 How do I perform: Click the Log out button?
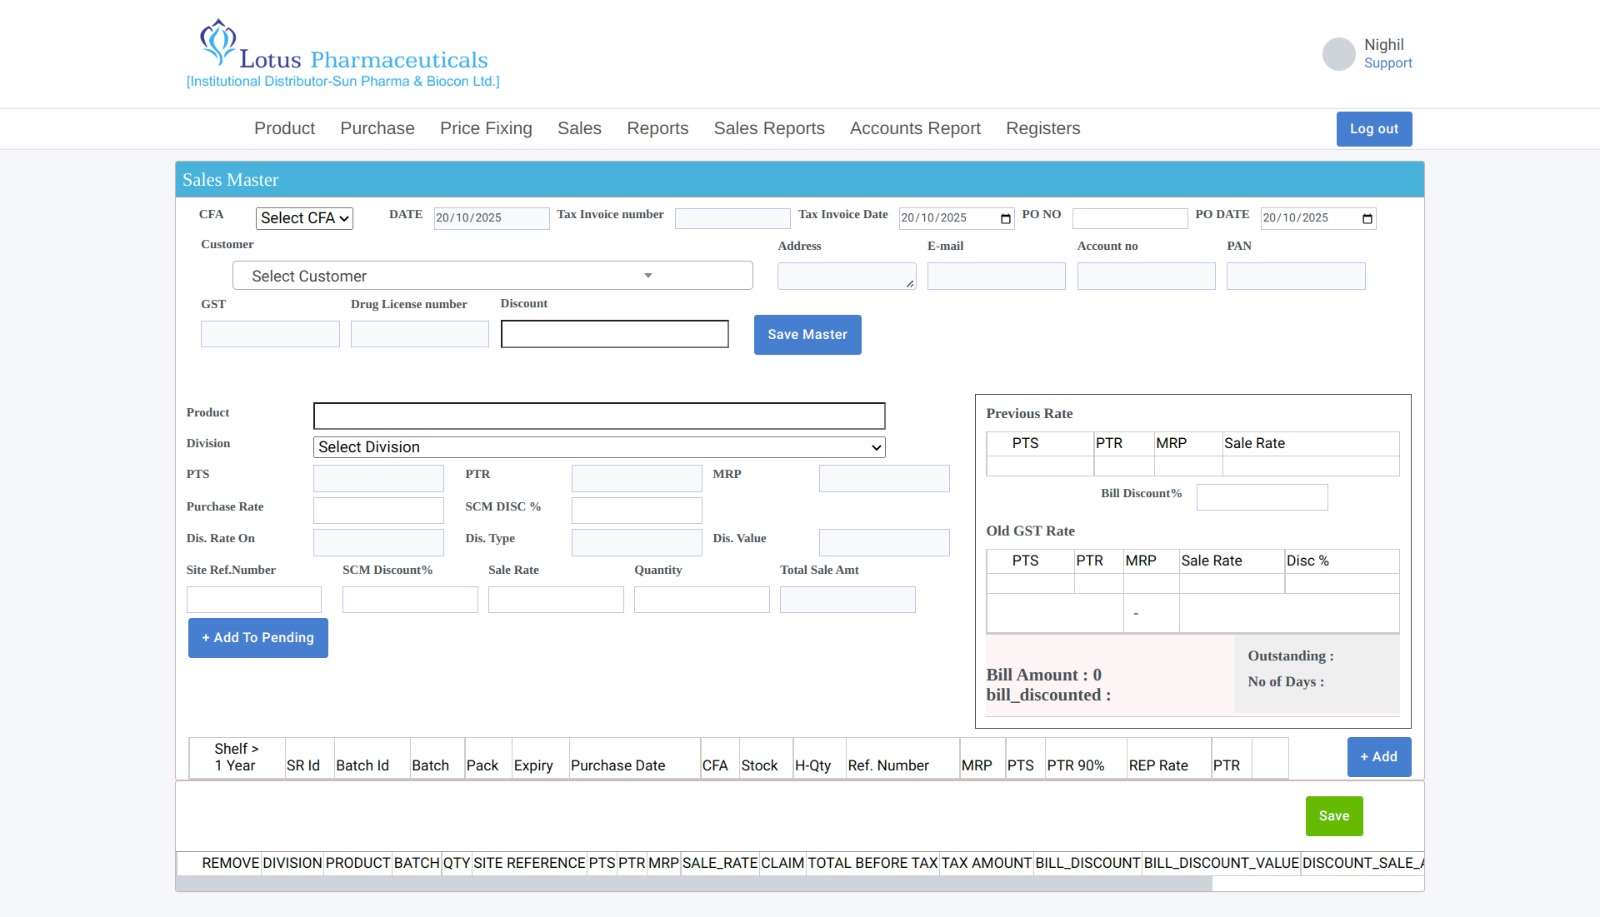1374,129
